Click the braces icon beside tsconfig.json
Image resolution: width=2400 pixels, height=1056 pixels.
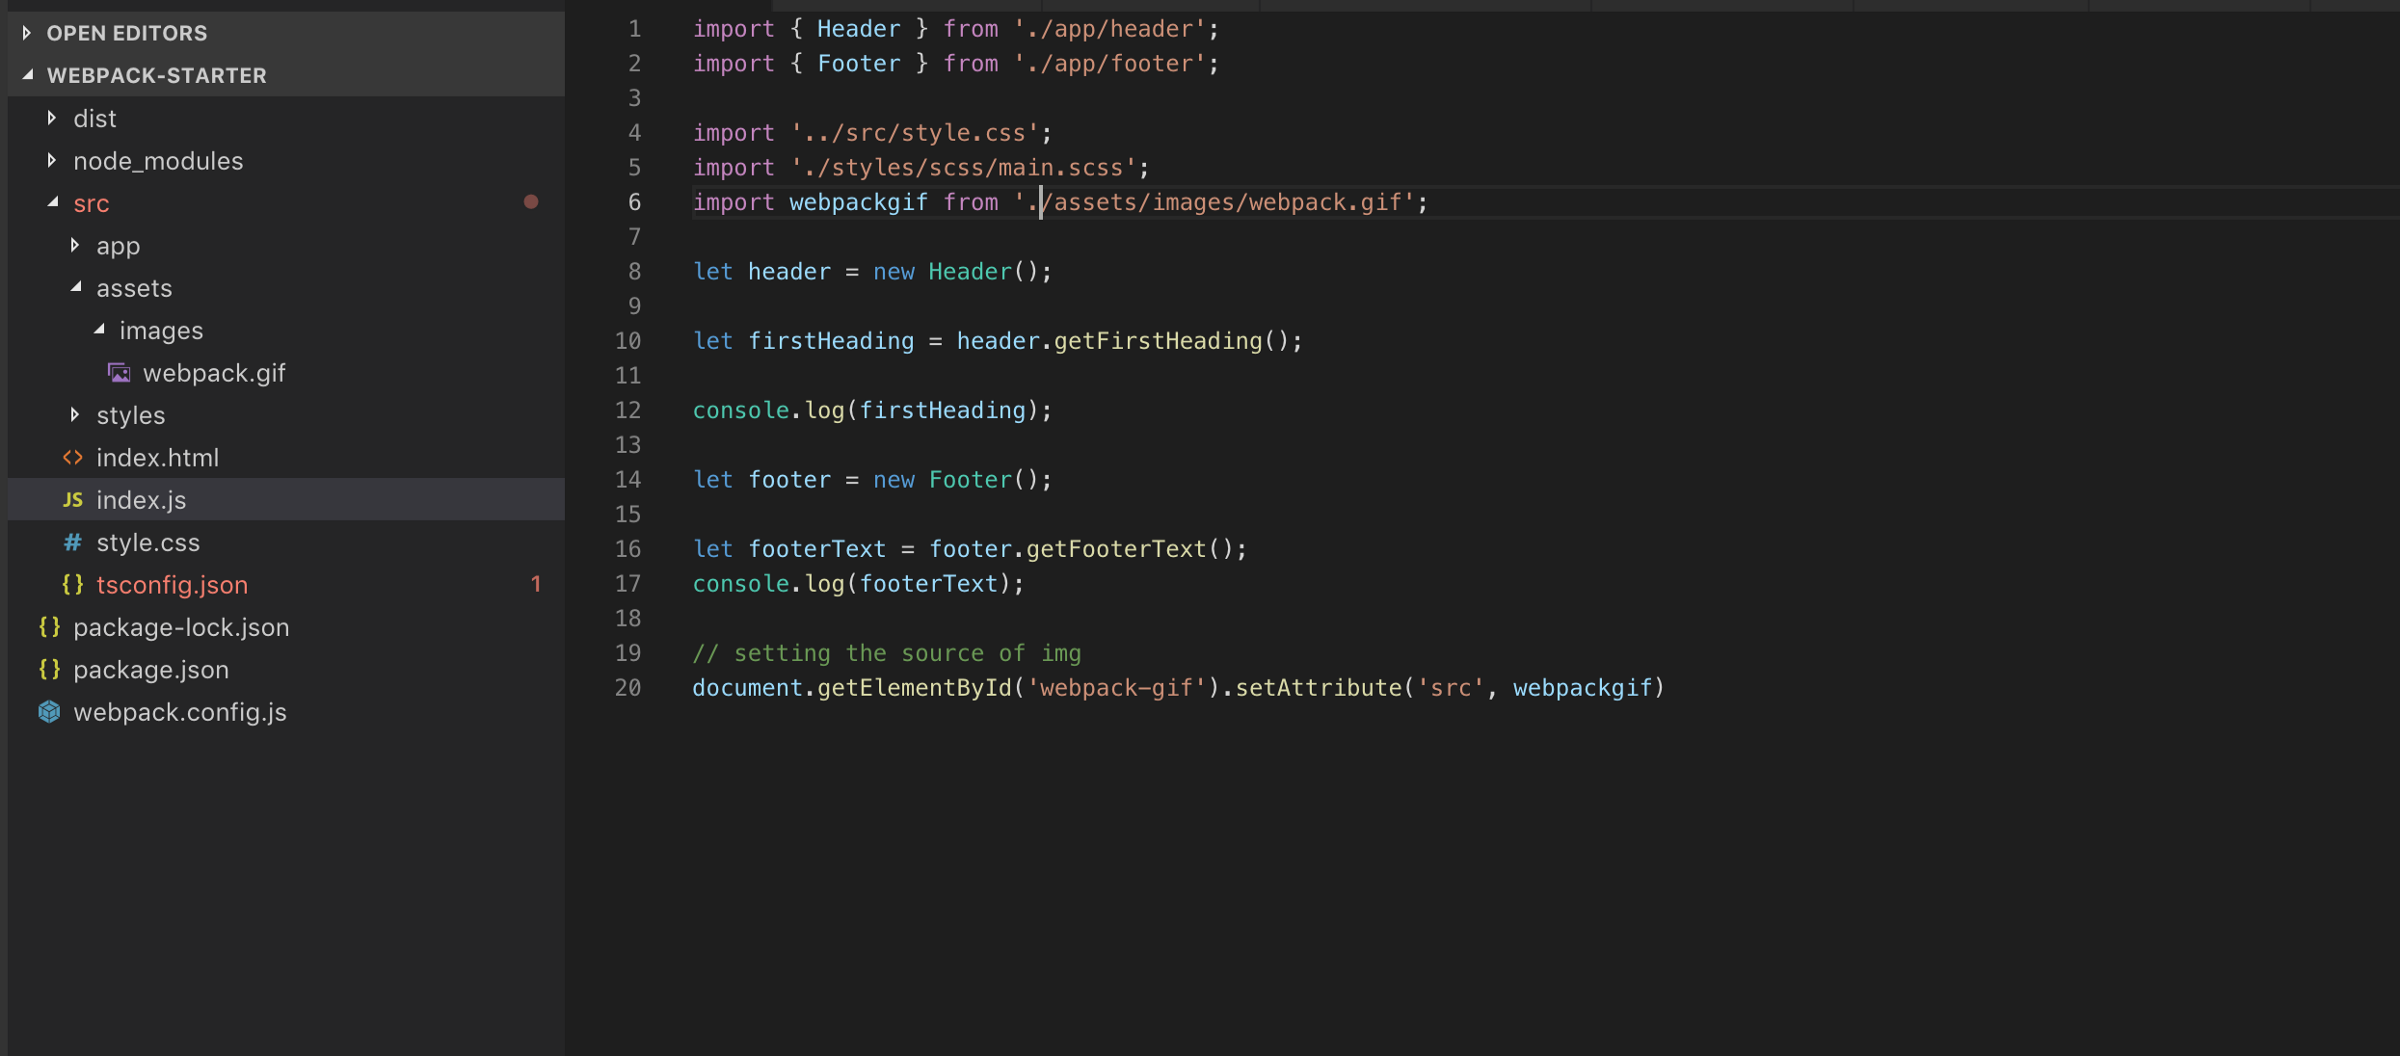[72, 585]
